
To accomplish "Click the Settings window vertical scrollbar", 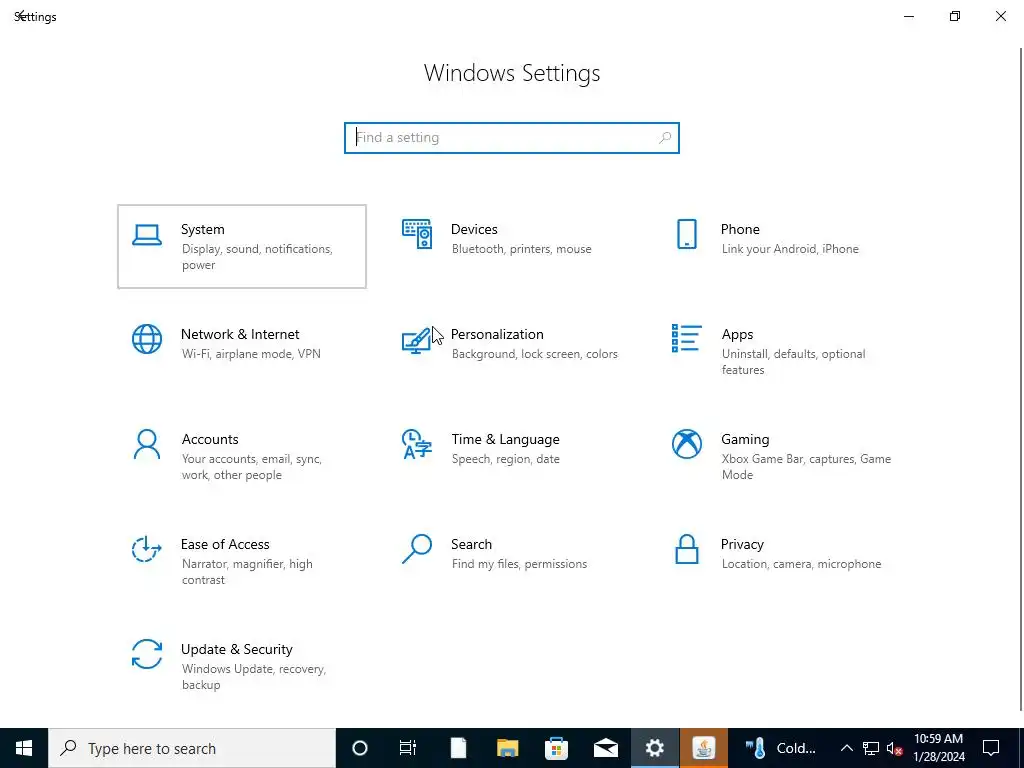I will 1021,379.
